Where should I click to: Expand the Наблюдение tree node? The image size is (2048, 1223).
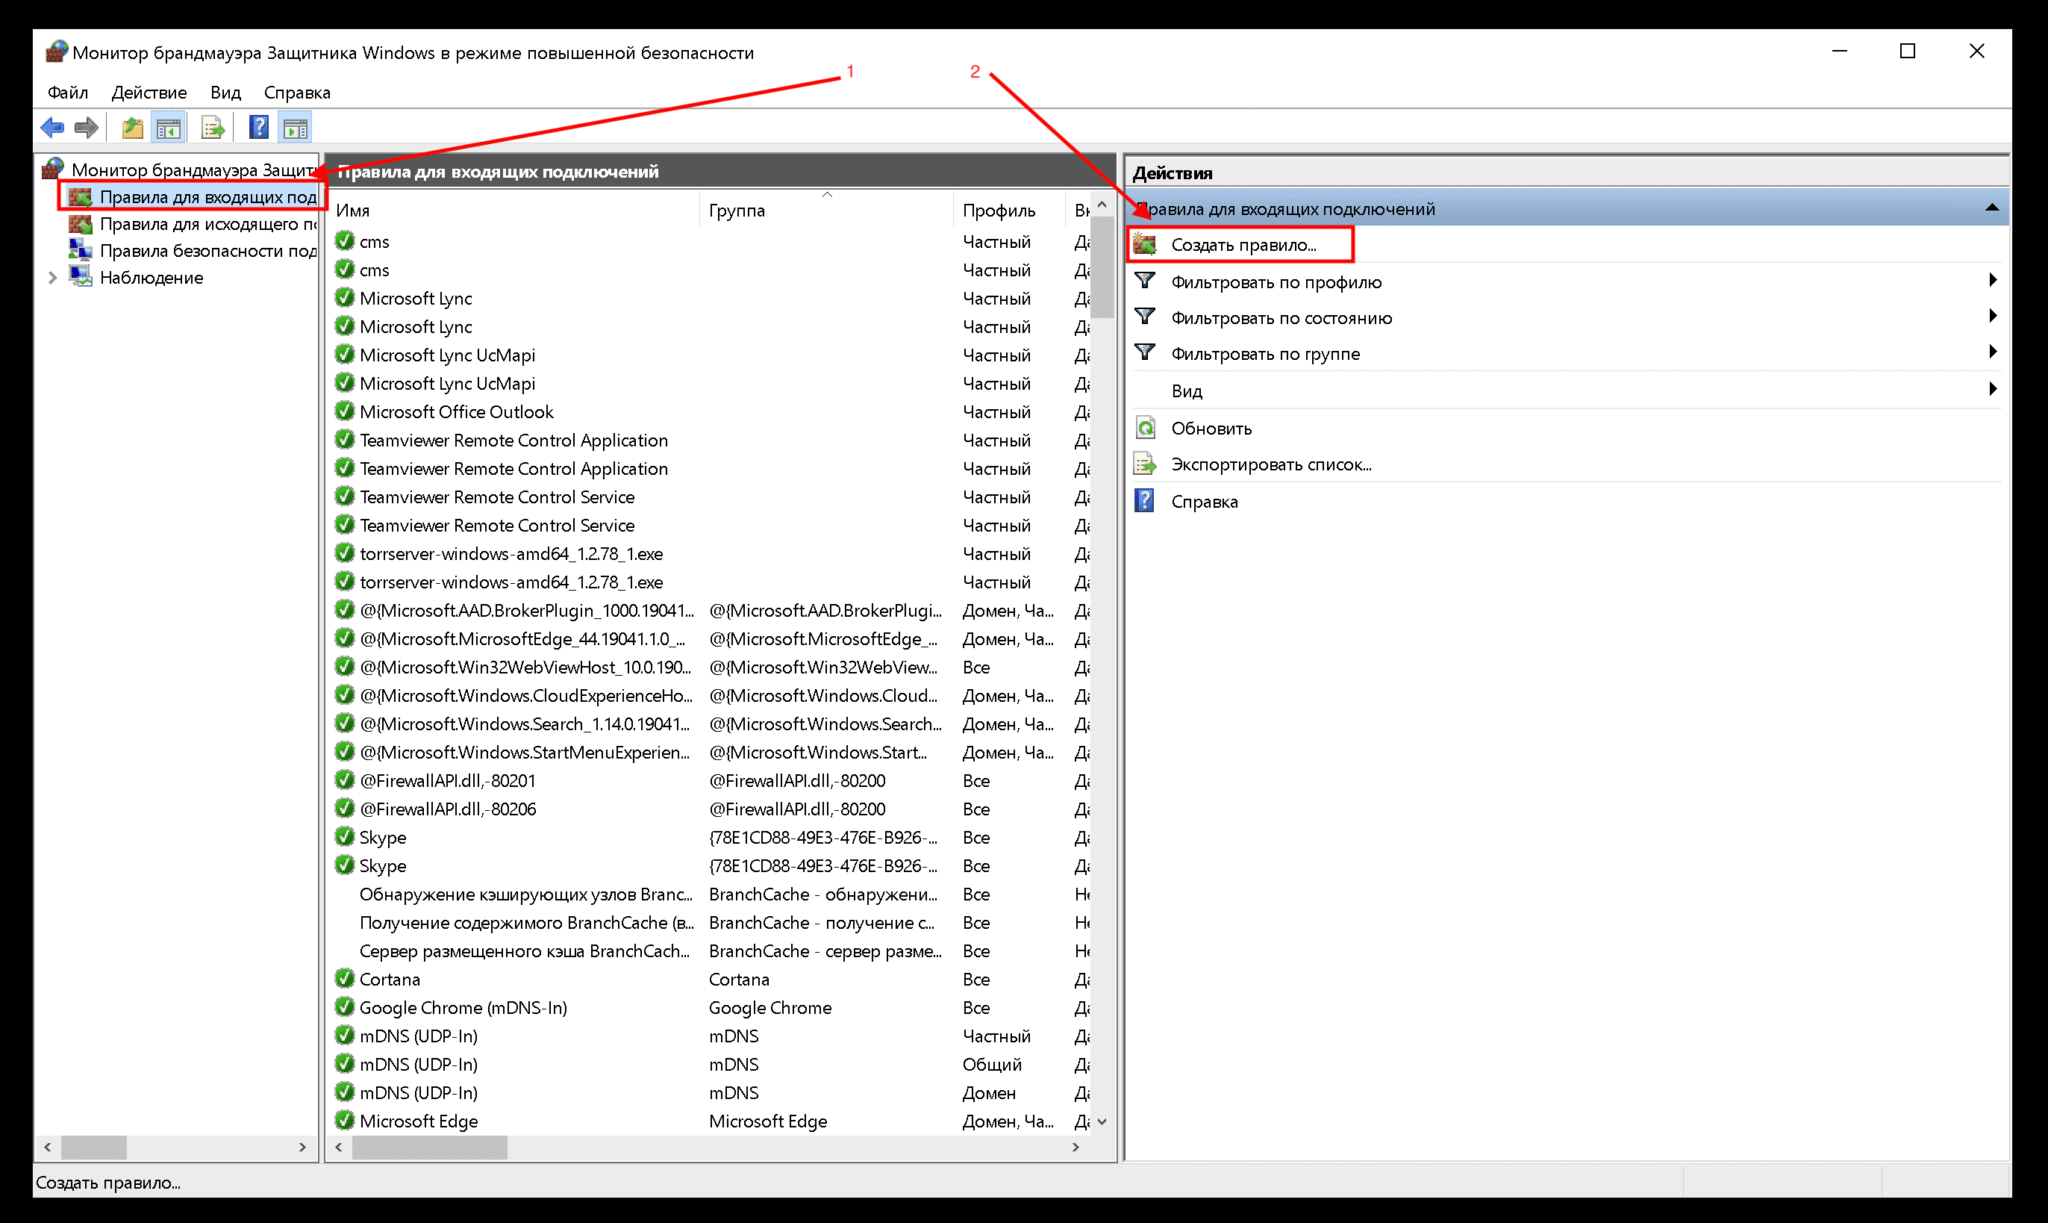pos(52,278)
